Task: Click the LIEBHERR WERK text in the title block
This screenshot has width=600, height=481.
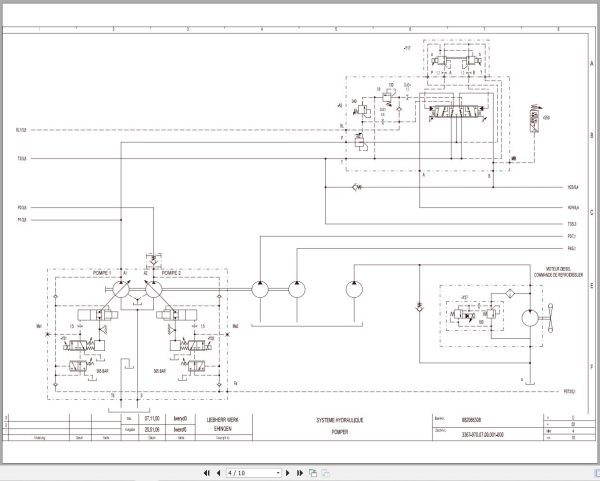Action: (223, 420)
